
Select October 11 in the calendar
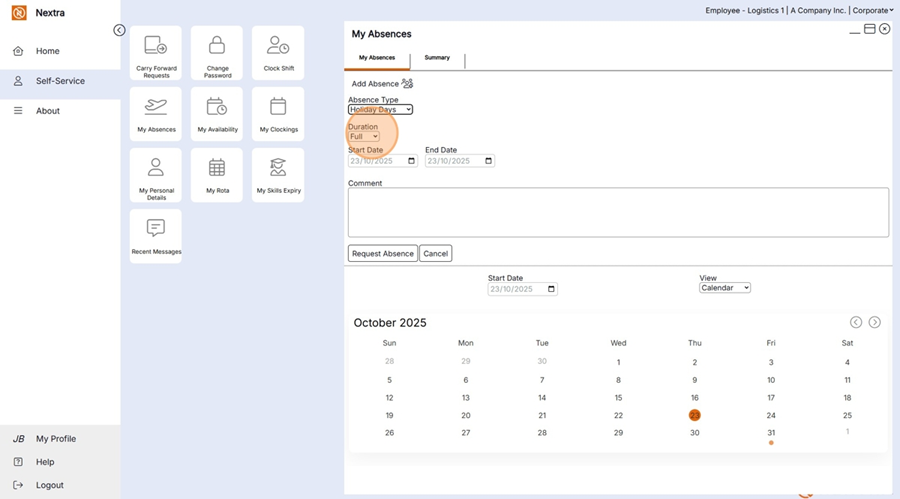847,380
